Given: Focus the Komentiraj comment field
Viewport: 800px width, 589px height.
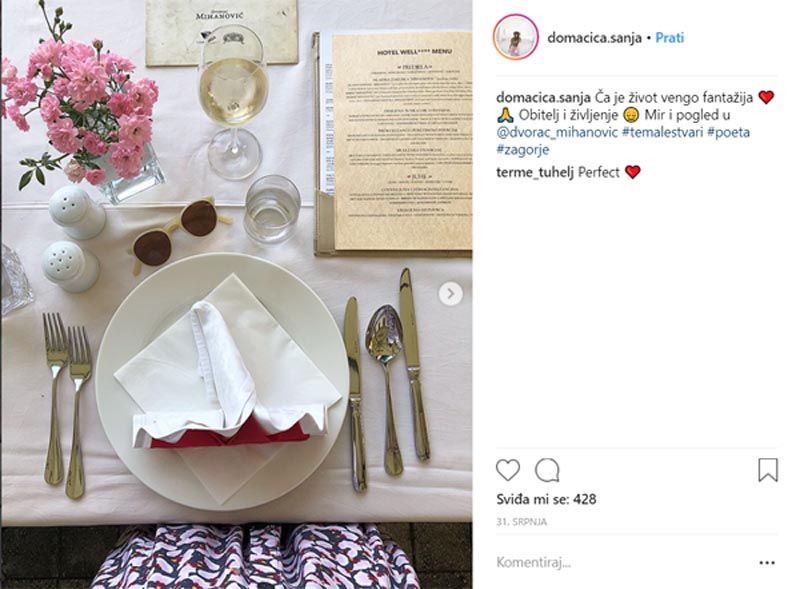Looking at the screenshot, I should point(622,563).
